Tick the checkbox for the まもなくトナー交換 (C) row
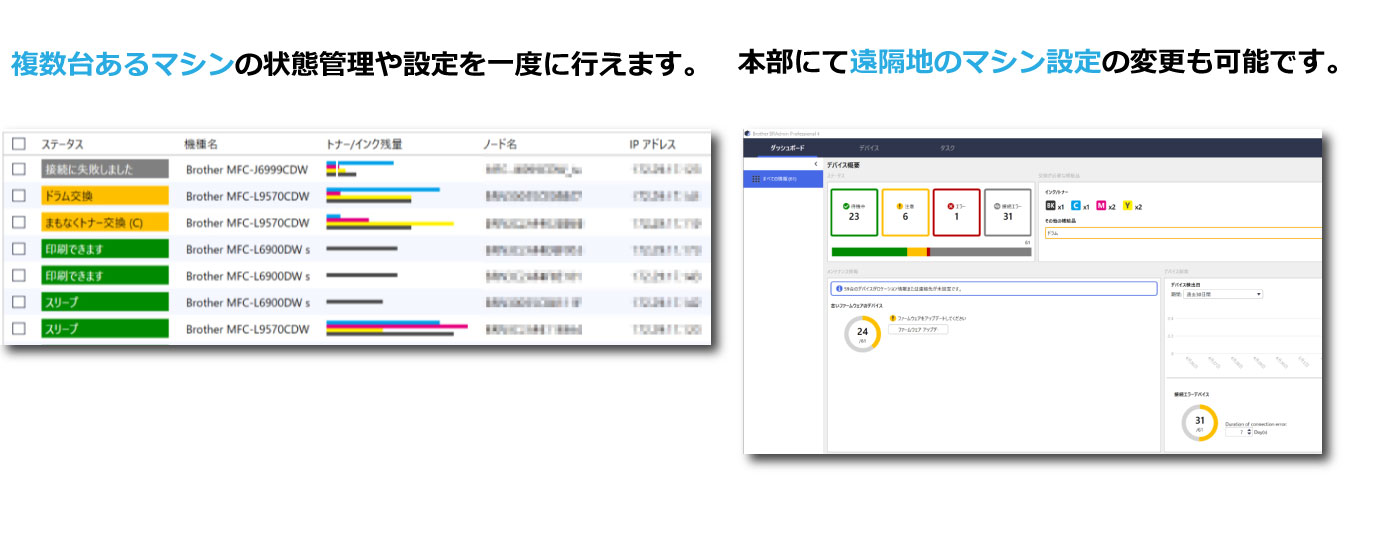 click(19, 223)
